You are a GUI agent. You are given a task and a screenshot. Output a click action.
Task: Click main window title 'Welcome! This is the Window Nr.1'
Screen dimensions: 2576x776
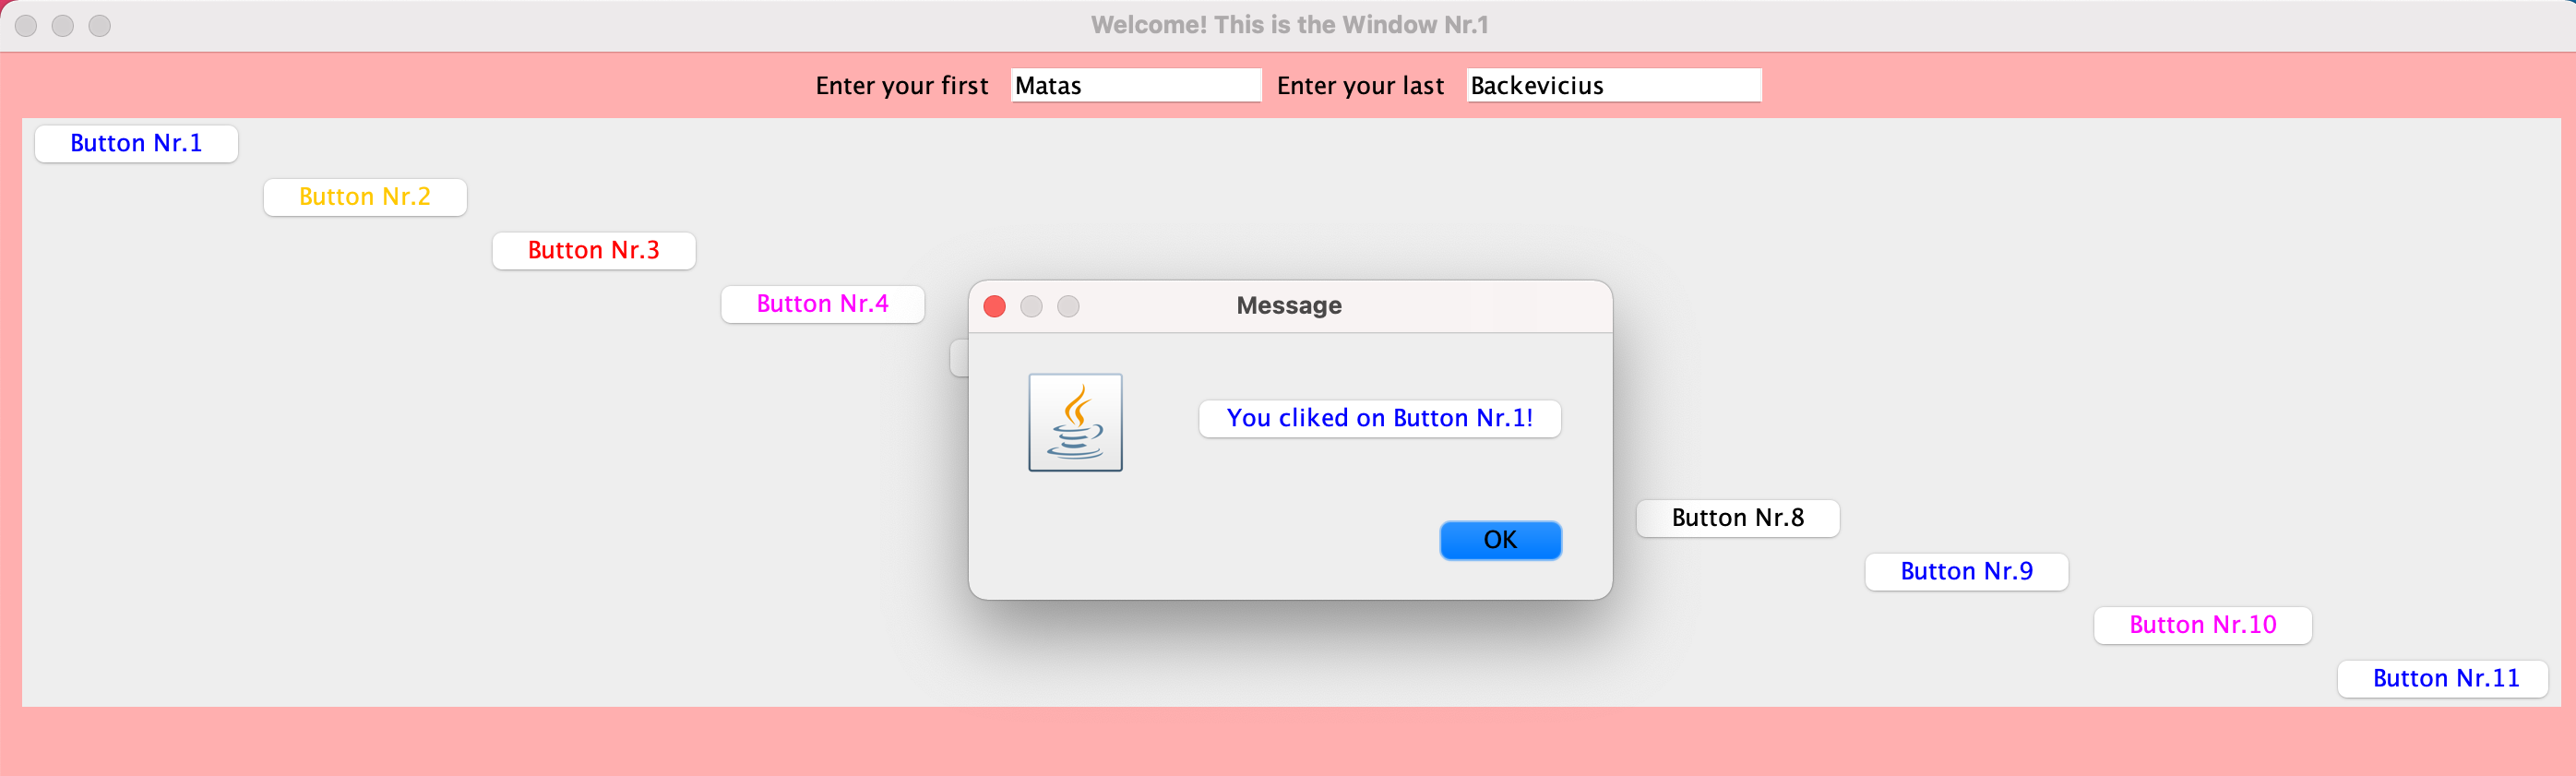[x=1289, y=25]
